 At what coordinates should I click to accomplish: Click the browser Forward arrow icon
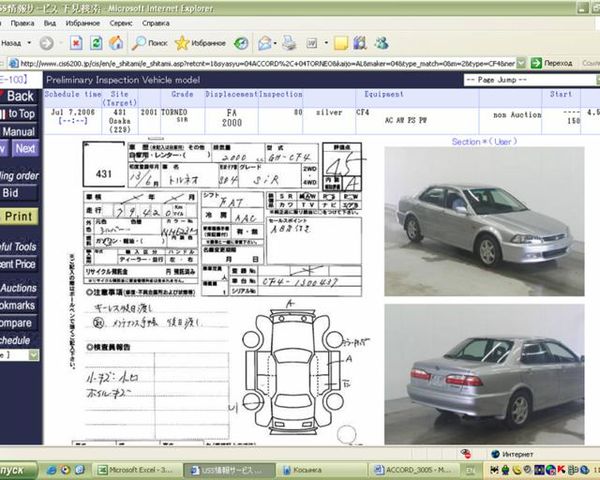(47, 43)
